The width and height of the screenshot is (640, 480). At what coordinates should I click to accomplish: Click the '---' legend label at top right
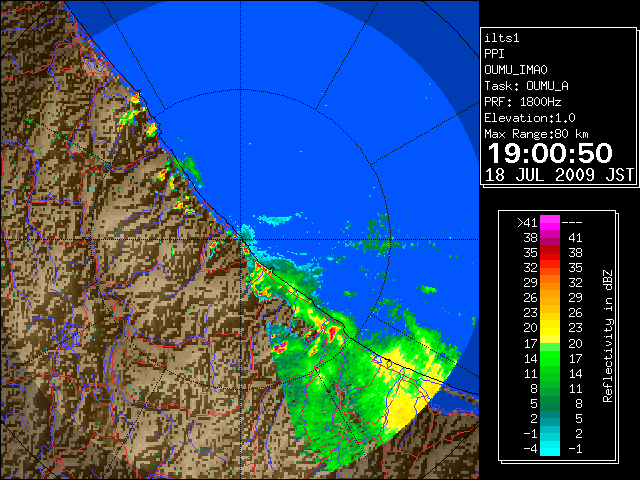click(572, 223)
